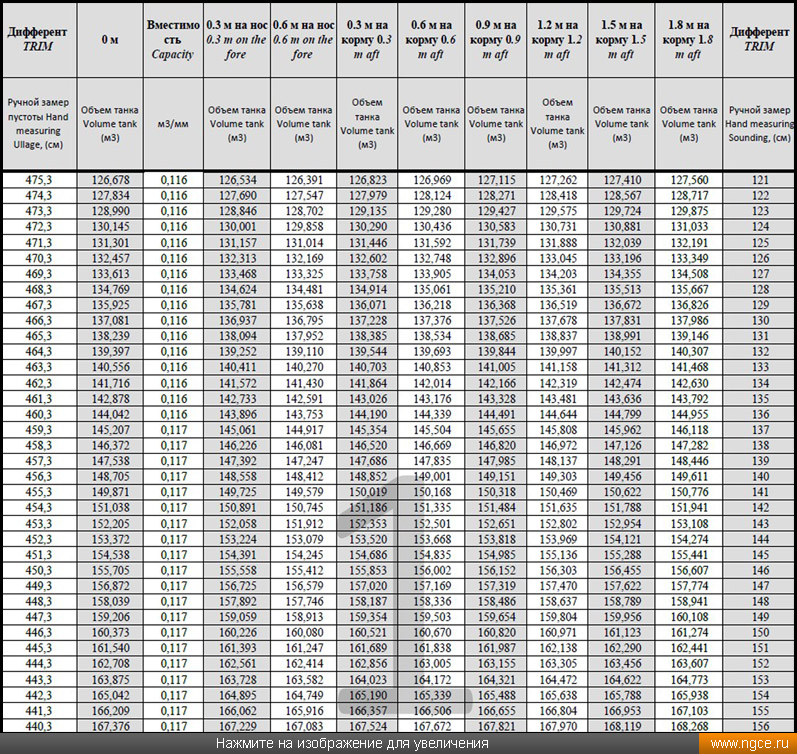Select the 'Вместимость Capacity' column header
Image resolution: width=797 pixels, height=754 pixels.
173,40
